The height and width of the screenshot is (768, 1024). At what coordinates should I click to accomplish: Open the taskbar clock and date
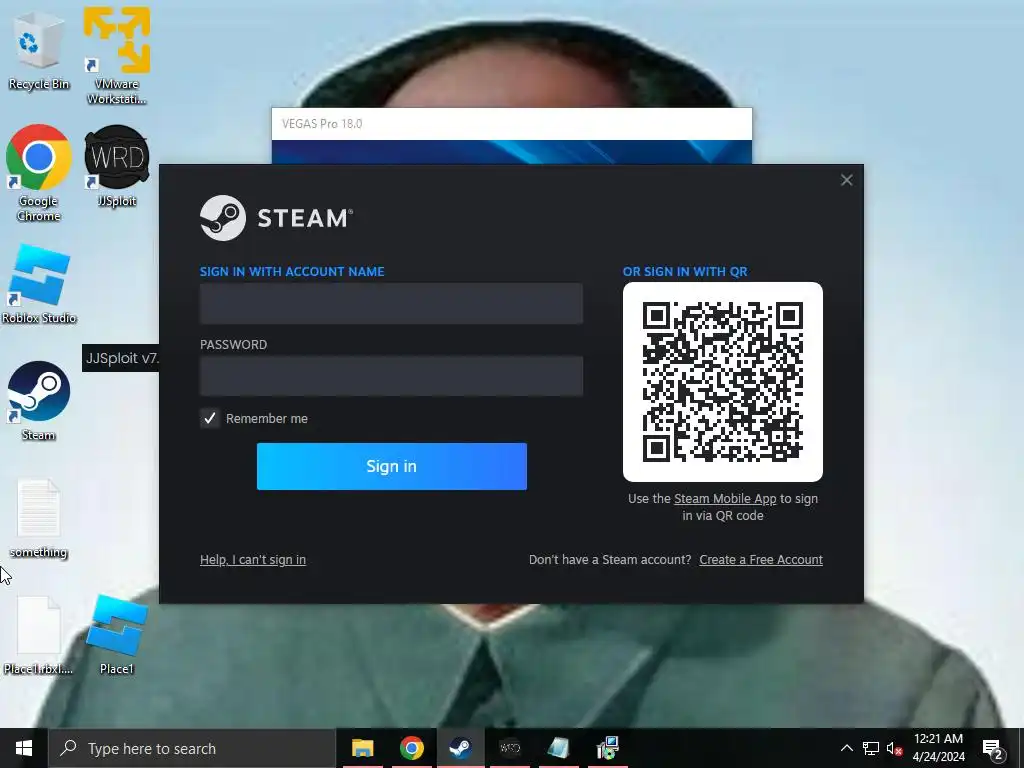[938, 748]
